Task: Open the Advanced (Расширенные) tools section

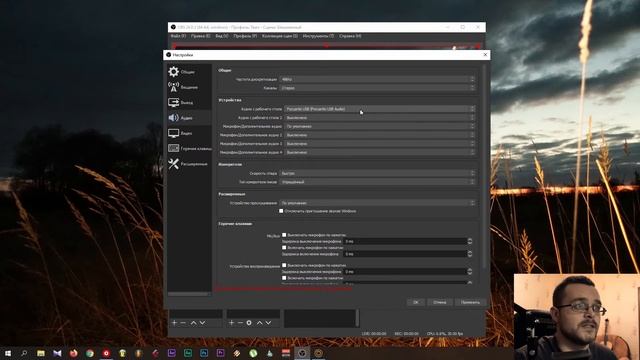Action: 189,164
